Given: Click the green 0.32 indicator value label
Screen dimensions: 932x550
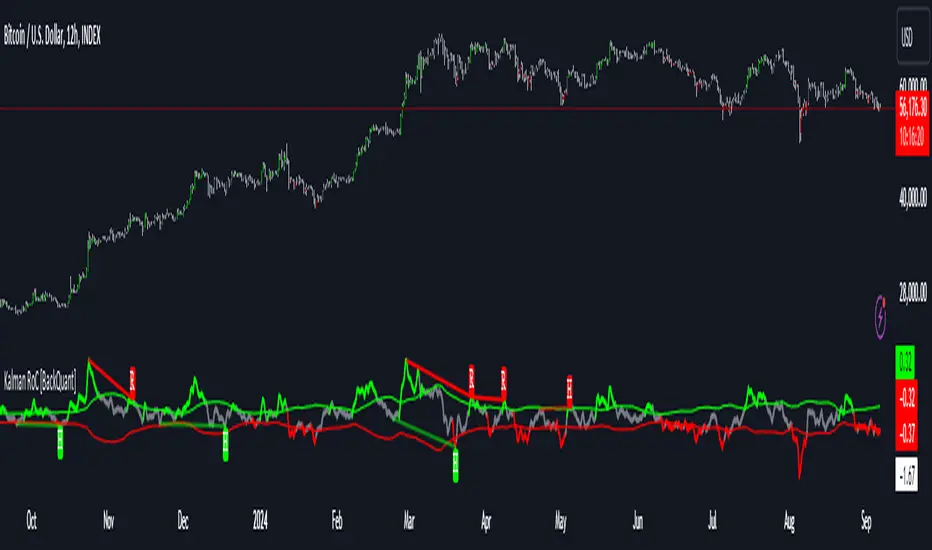Looking at the screenshot, I should [905, 362].
